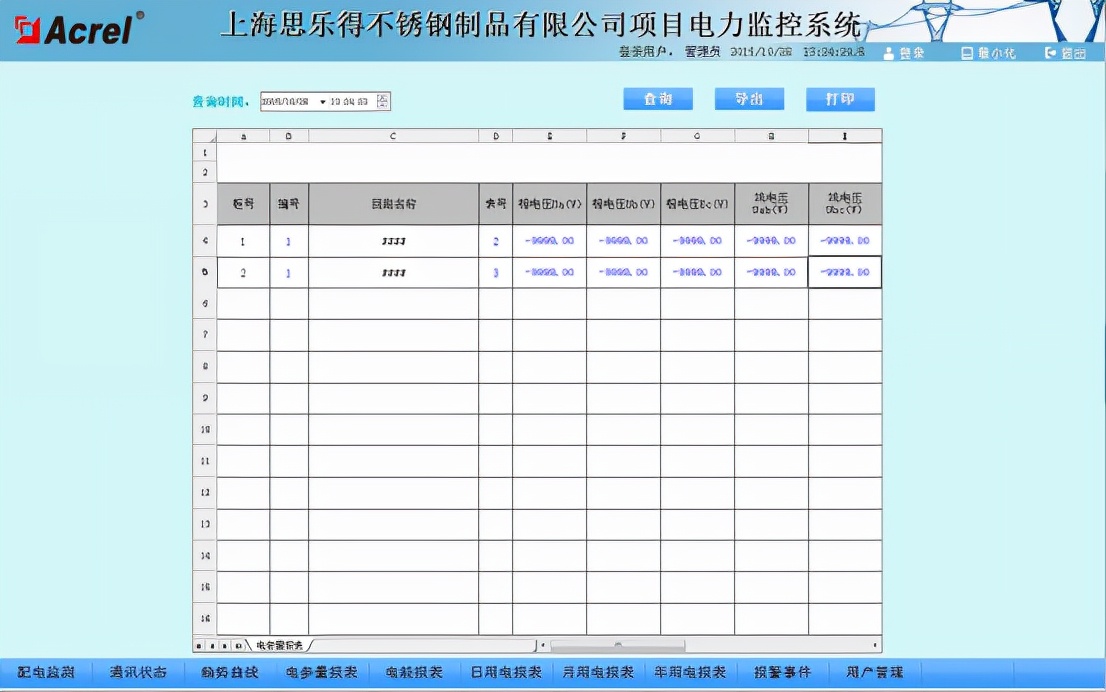Viewport: 1106px width, 692px height.
Task: Click the first-sheet navigation arrow
Action: click(200, 645)
